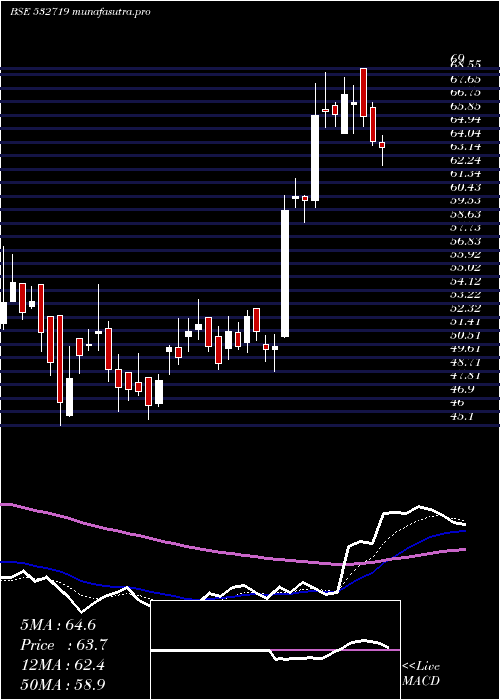Select the 50MA : 58.9 value
The width and height of the screenshot is (500, 700).
click(x=63, y=684)
